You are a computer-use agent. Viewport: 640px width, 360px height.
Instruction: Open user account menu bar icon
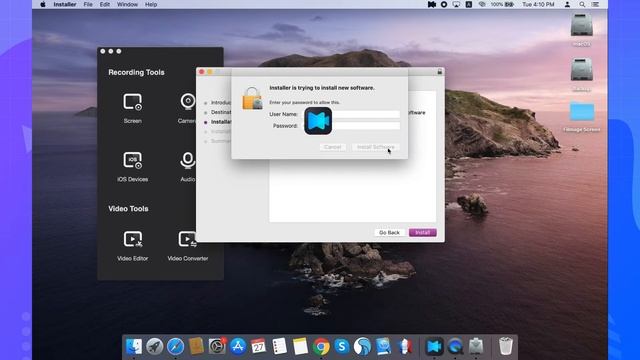(567, 4)
